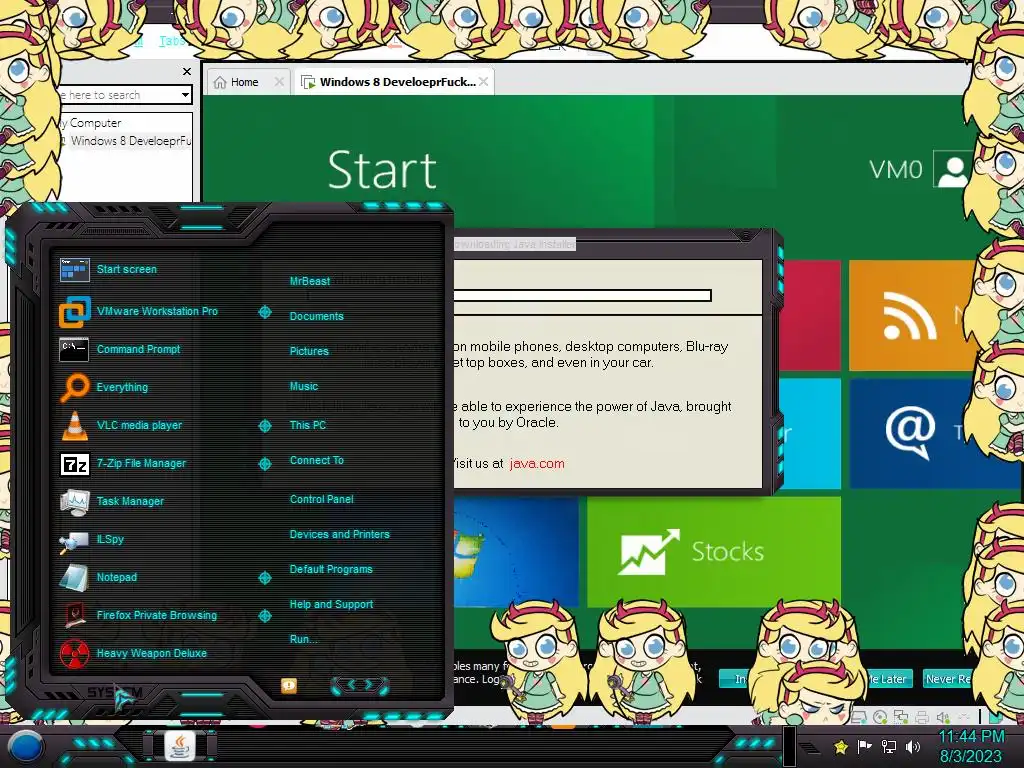Open Pictures from the start menu
The width and height of the screenshot is (1024, 768).
point(309,351)
